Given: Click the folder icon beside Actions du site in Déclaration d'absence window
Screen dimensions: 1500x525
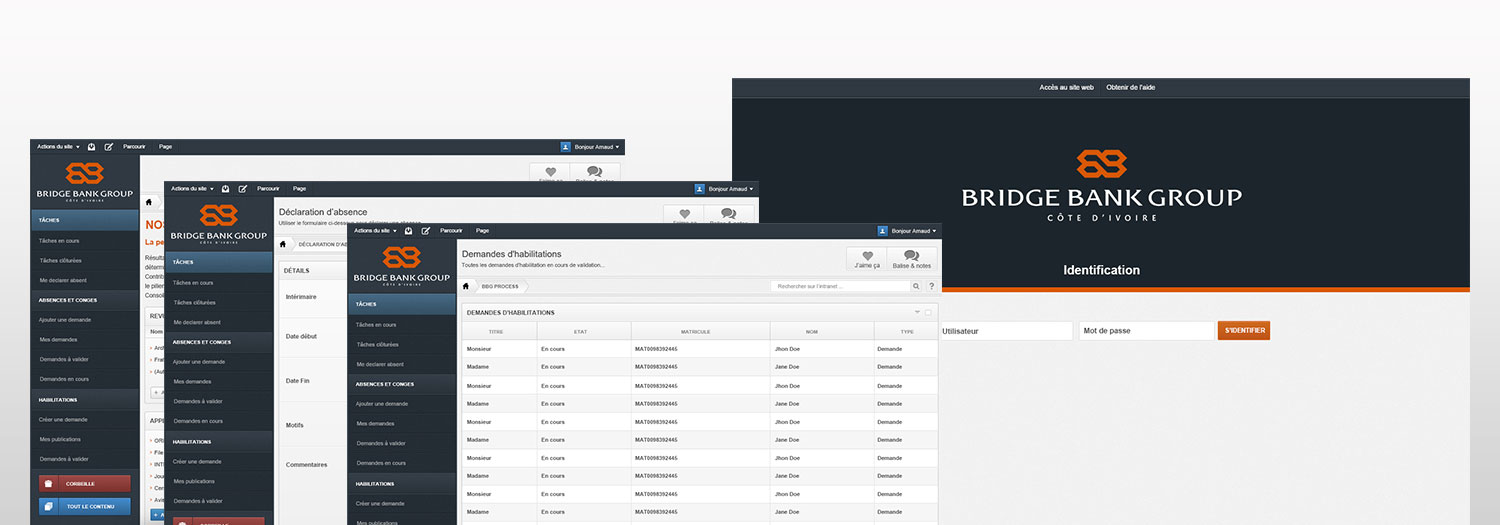Looking at the screenshot, I should (x=225, y=188).
